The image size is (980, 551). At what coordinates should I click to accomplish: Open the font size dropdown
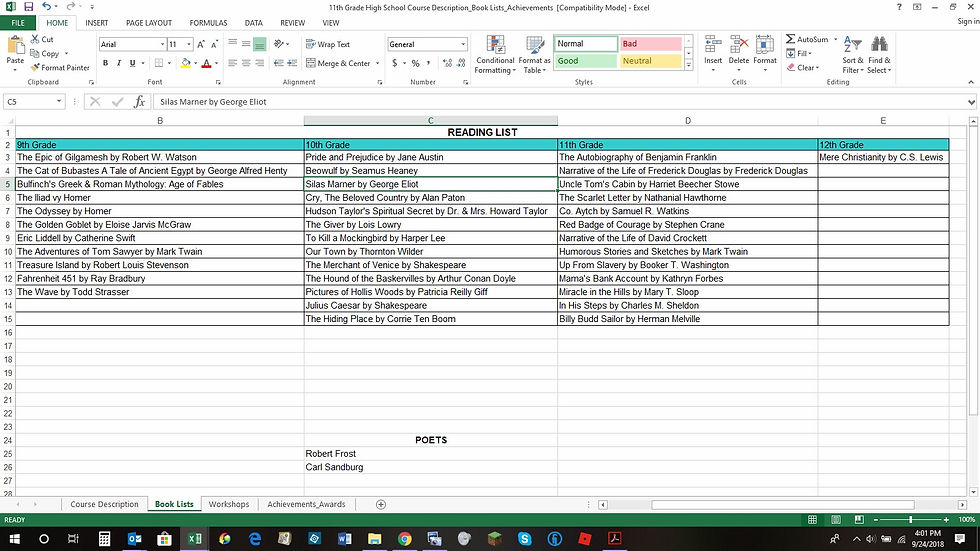(189, 44)
